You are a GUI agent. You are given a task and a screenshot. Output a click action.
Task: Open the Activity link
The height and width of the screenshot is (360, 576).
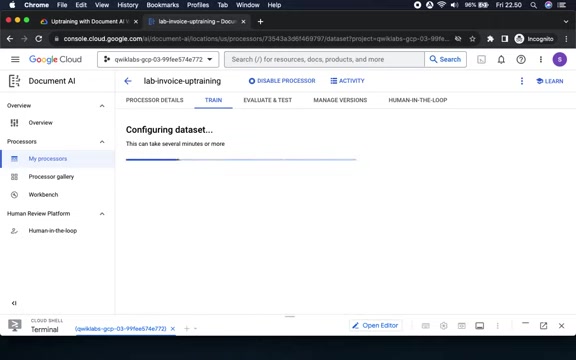(347, 81)
